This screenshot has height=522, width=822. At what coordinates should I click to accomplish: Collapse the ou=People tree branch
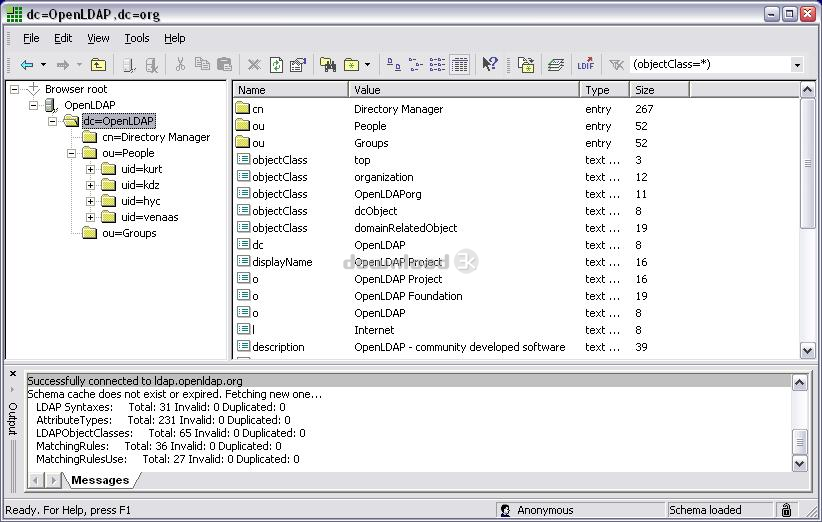[71, 153]
